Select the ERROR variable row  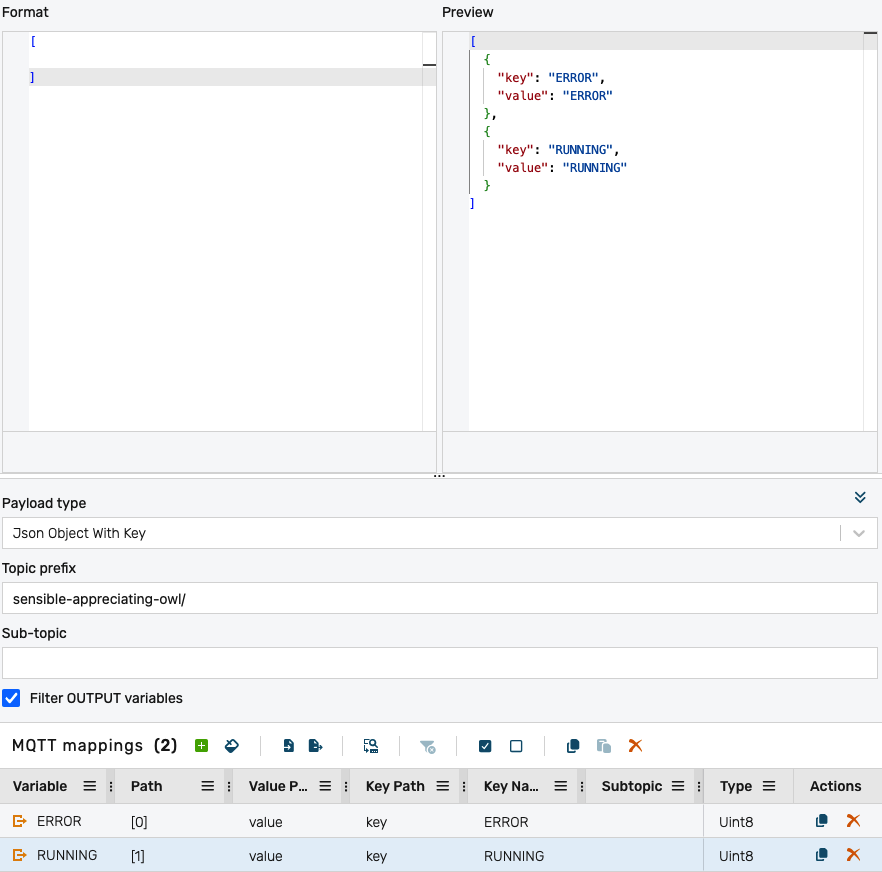[x=59, y=821]
